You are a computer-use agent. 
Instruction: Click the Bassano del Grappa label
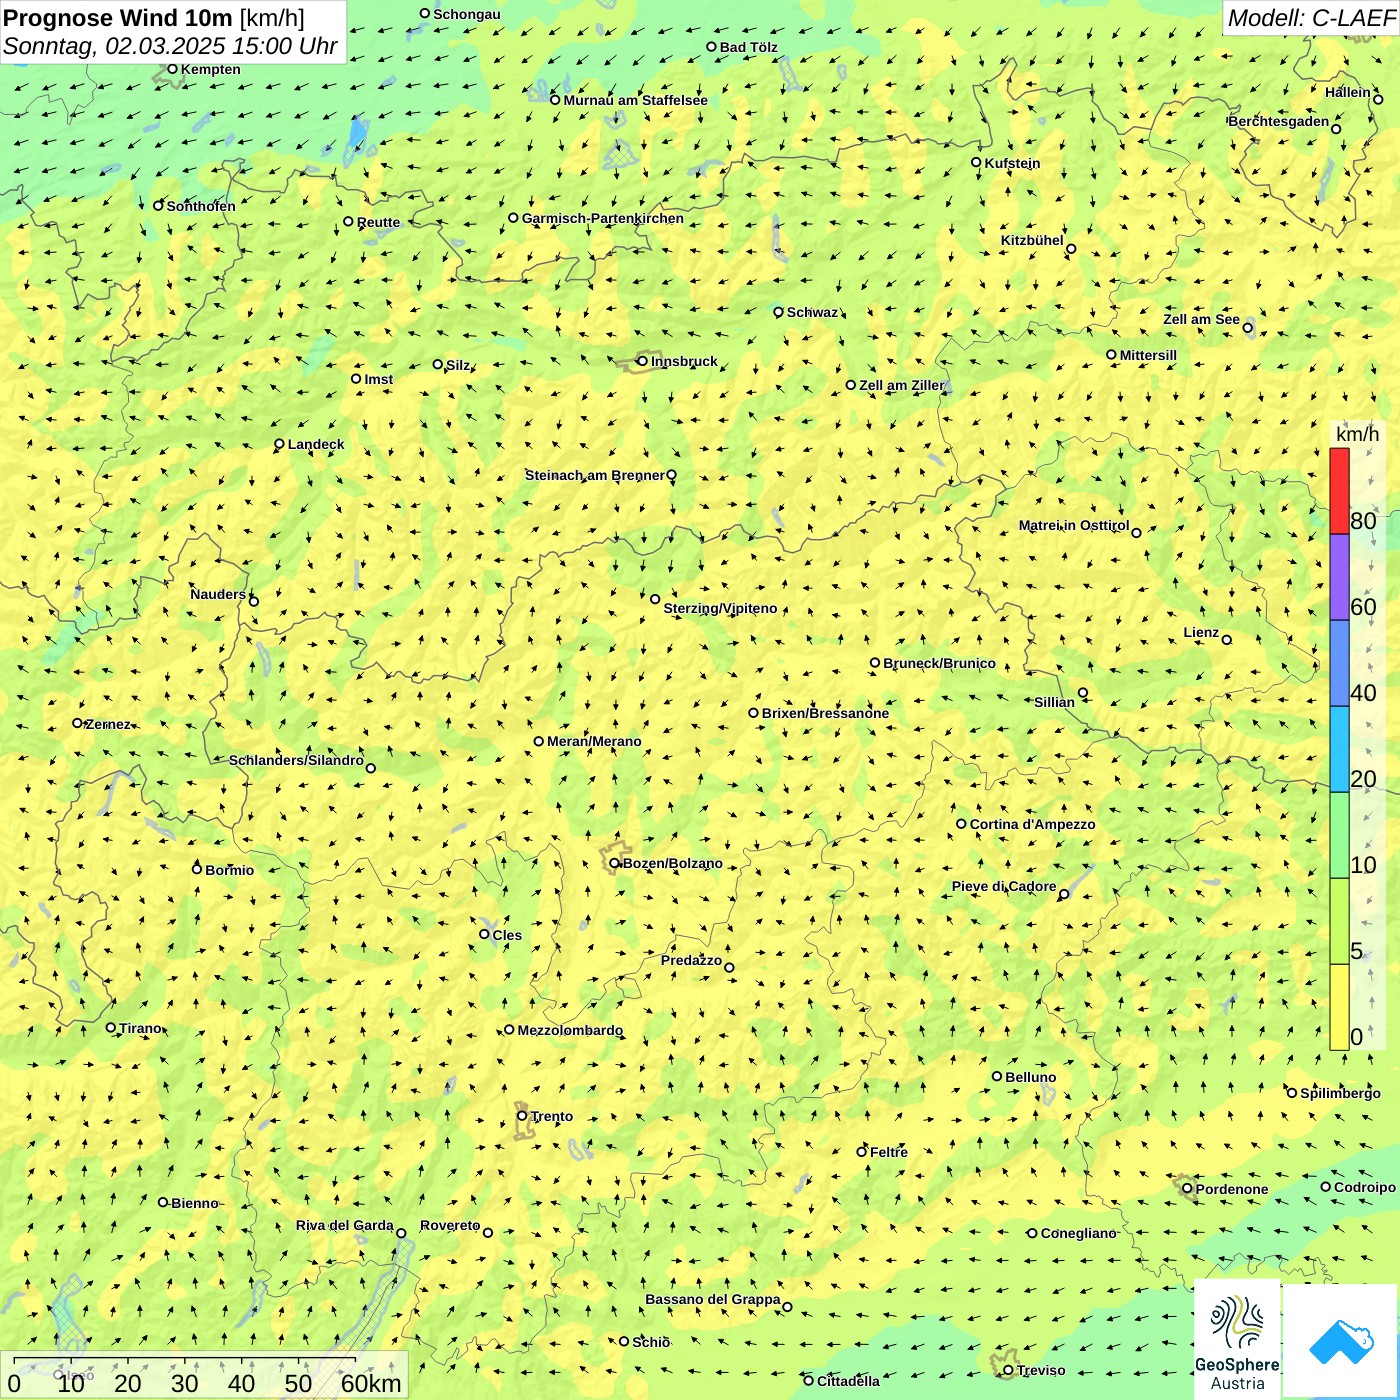[x=712, y=1299]
